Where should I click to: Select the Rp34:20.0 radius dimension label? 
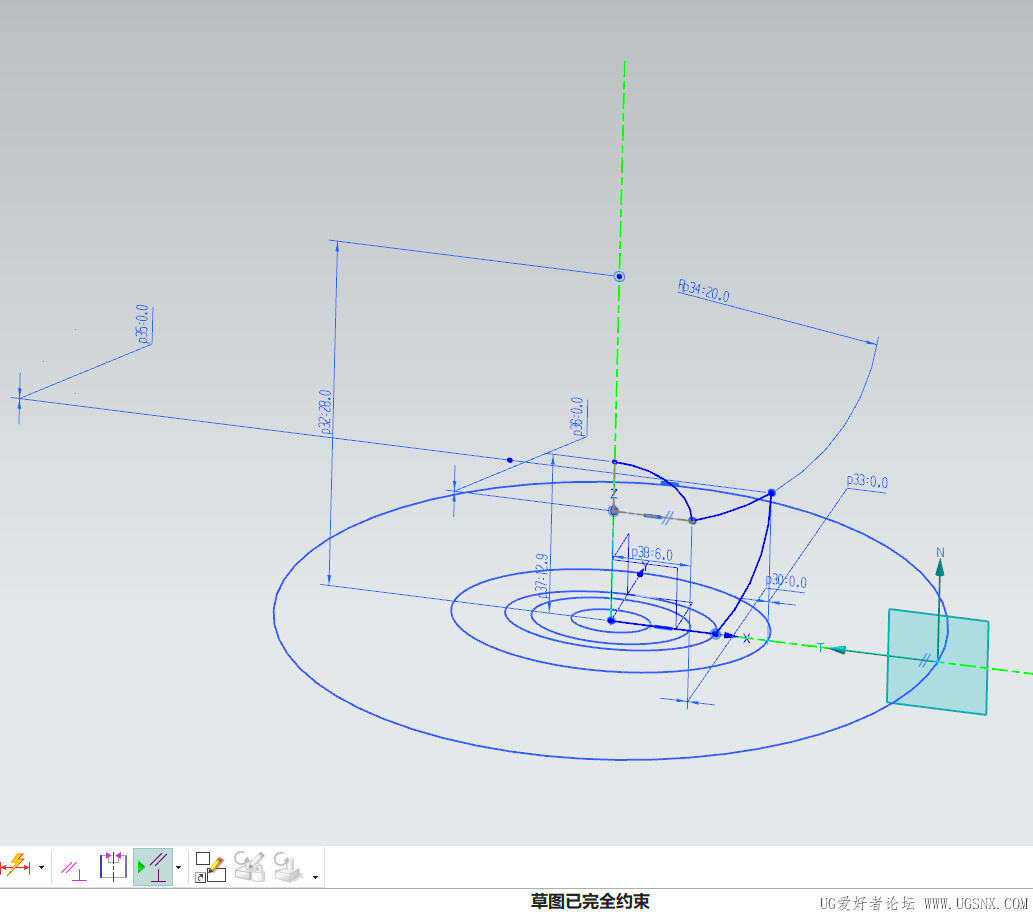pos(704,291)
